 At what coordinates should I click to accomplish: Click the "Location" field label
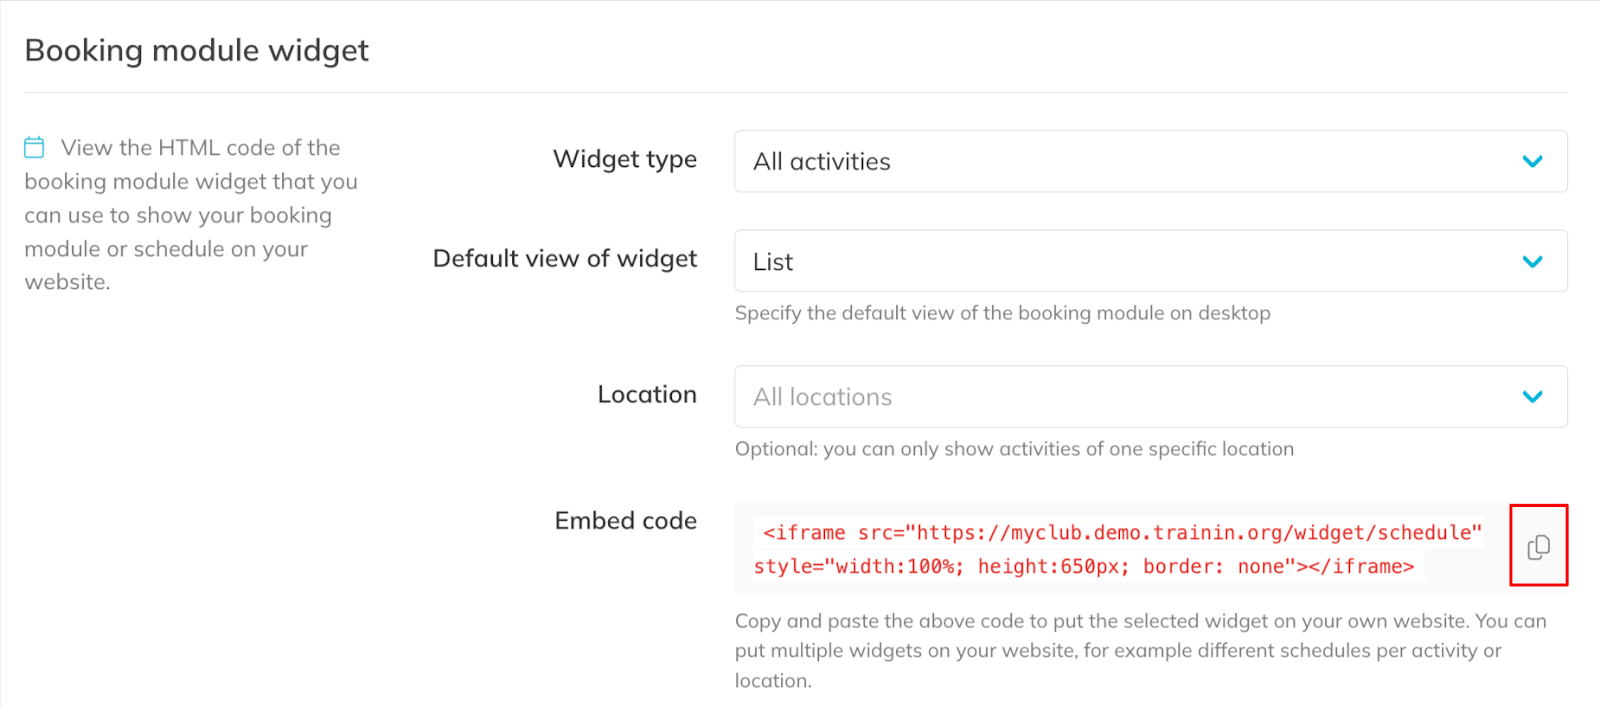point(647,395)
